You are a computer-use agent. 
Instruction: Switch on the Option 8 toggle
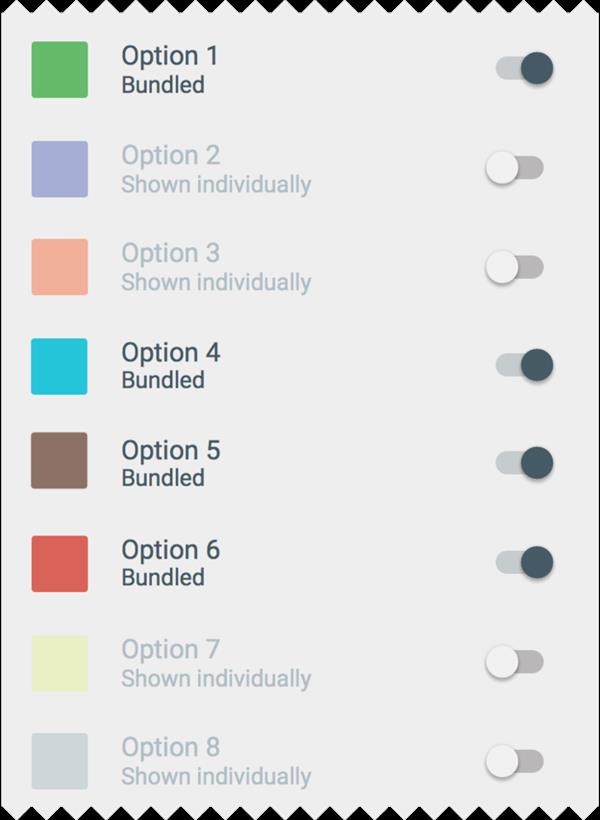(514, 761)
